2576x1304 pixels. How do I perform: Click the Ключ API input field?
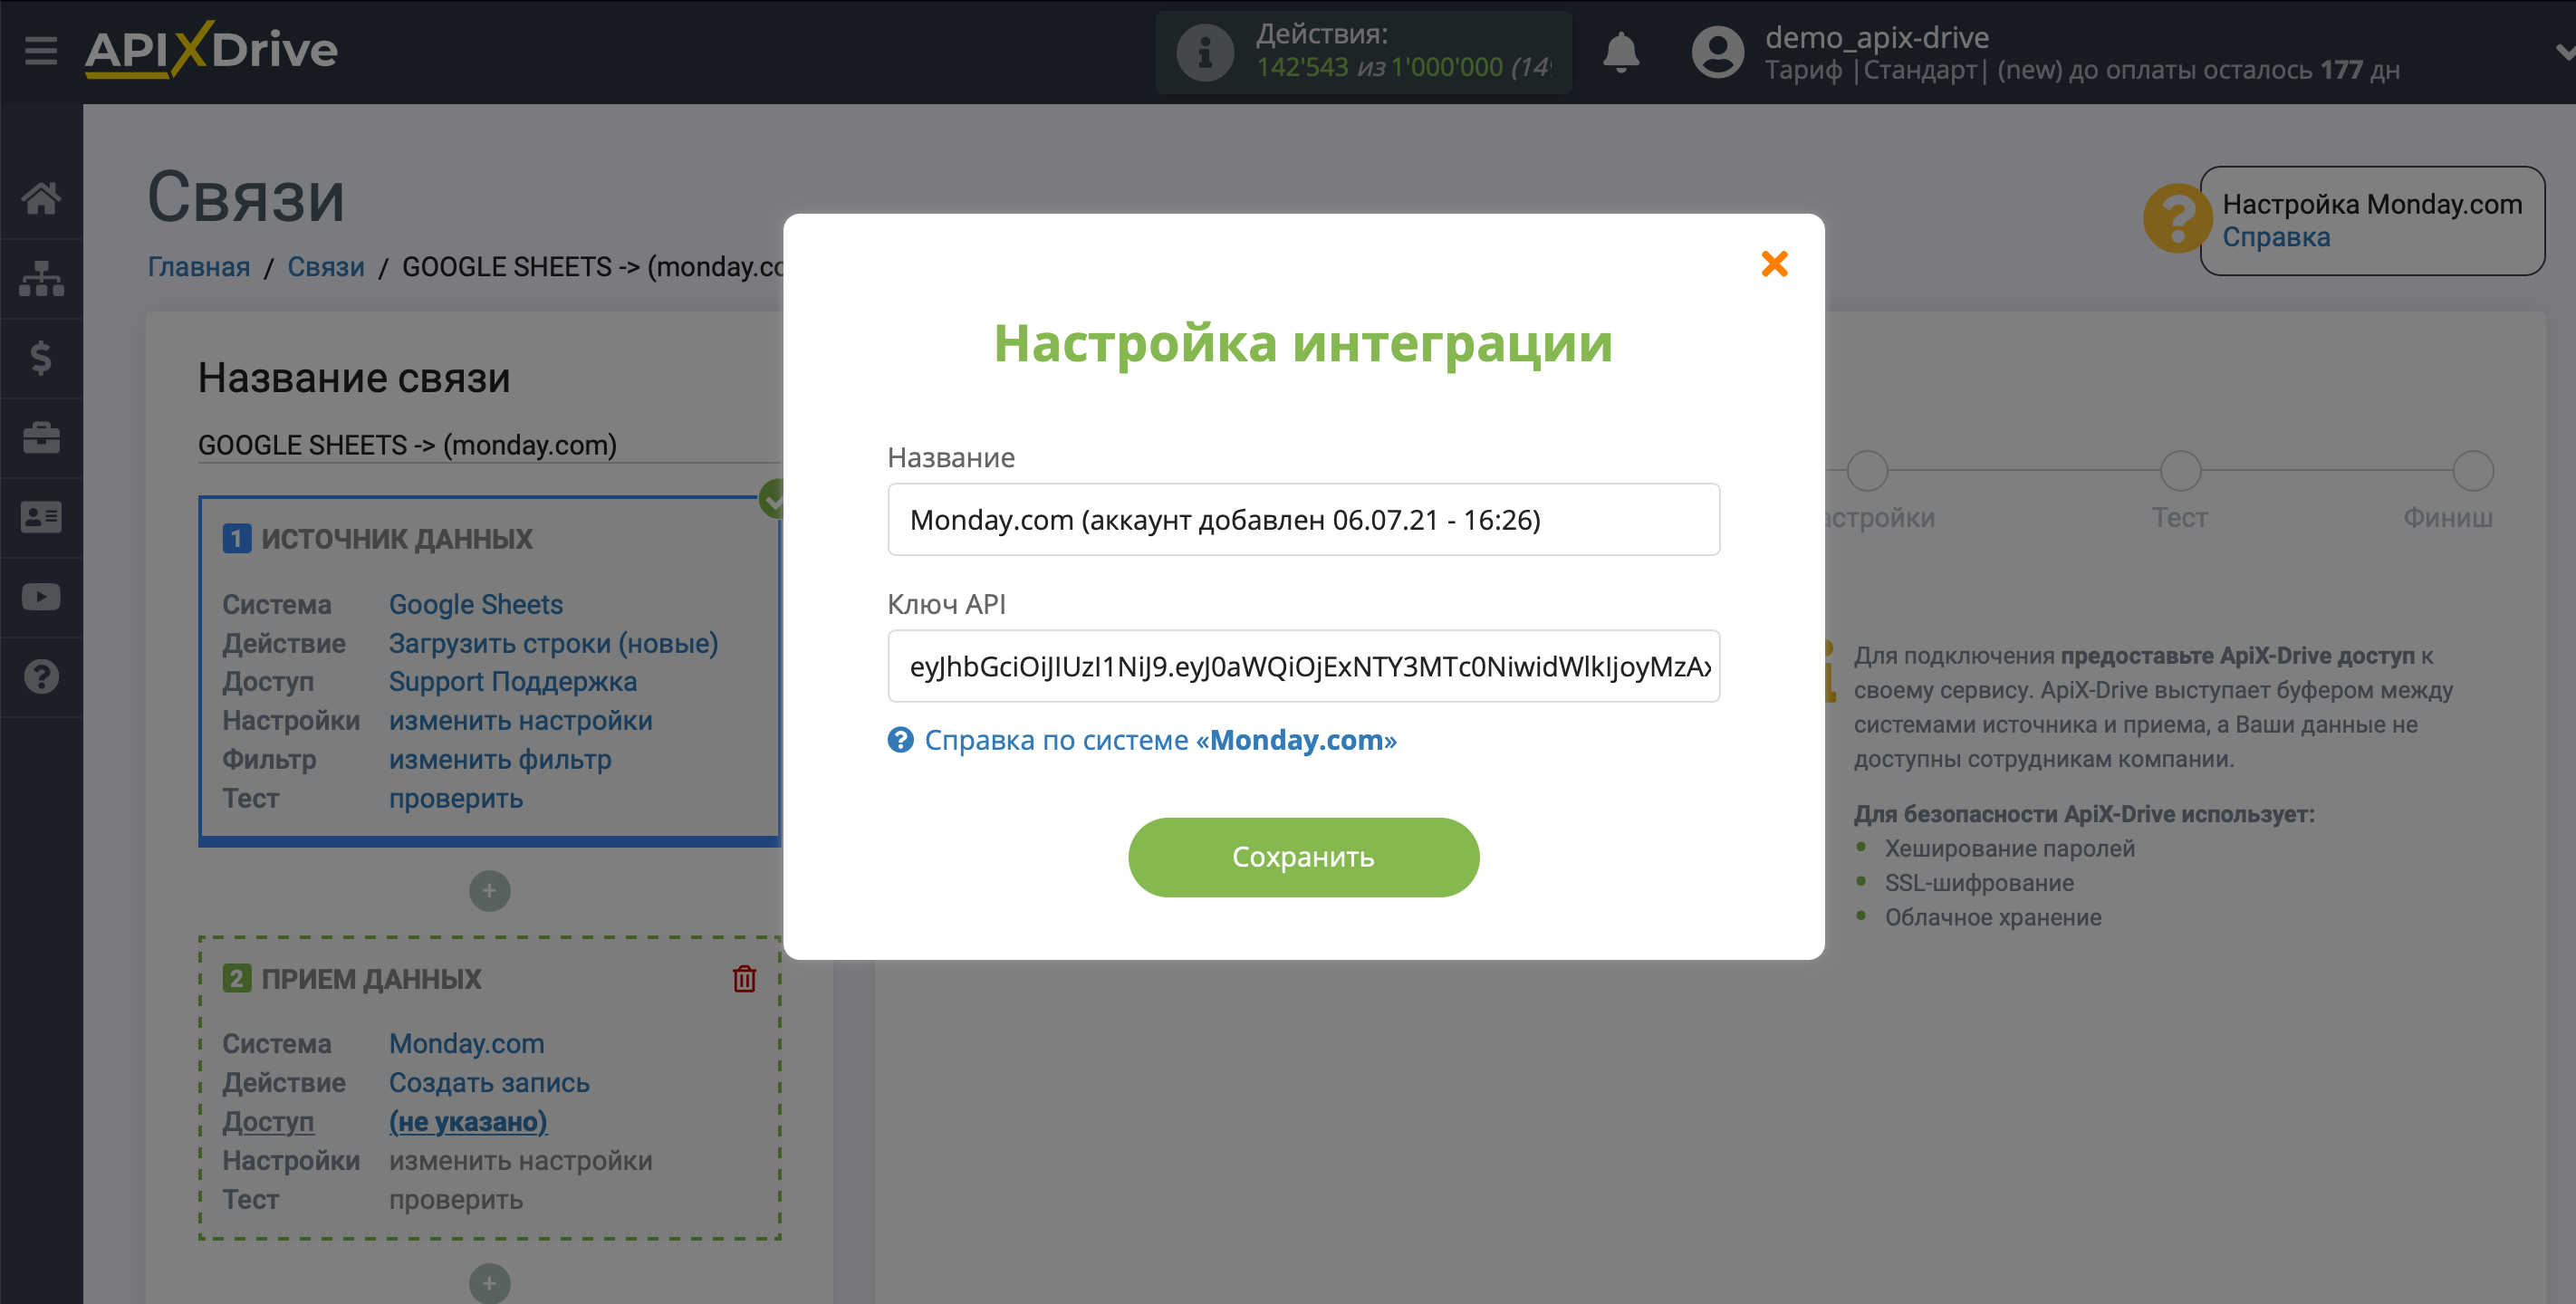[1303, 666]
